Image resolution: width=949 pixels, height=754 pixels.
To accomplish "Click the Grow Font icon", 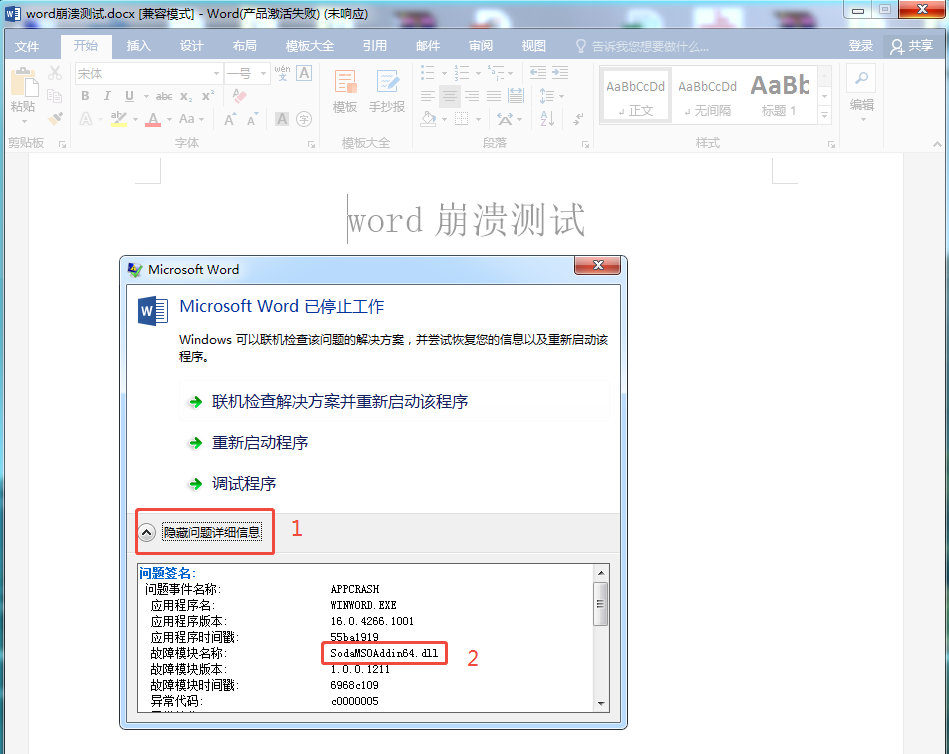I will [229, 119].
